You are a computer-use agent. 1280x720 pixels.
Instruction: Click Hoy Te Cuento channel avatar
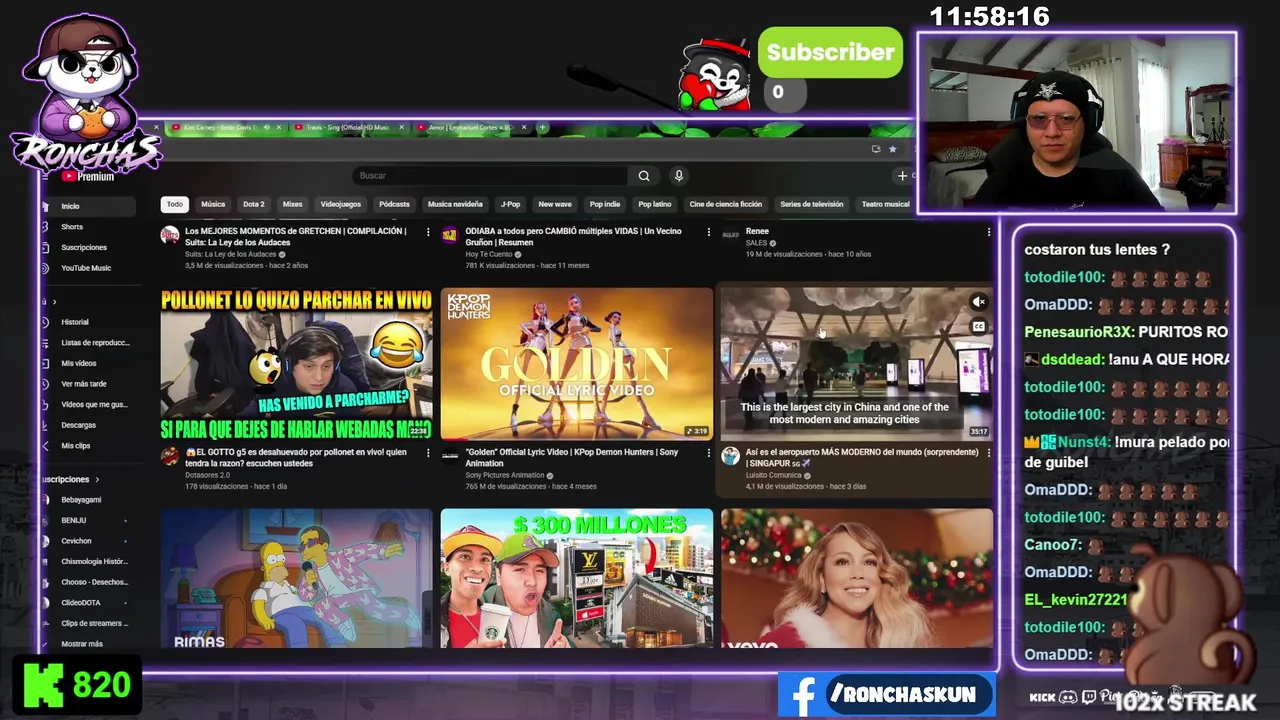pos(450,236)
